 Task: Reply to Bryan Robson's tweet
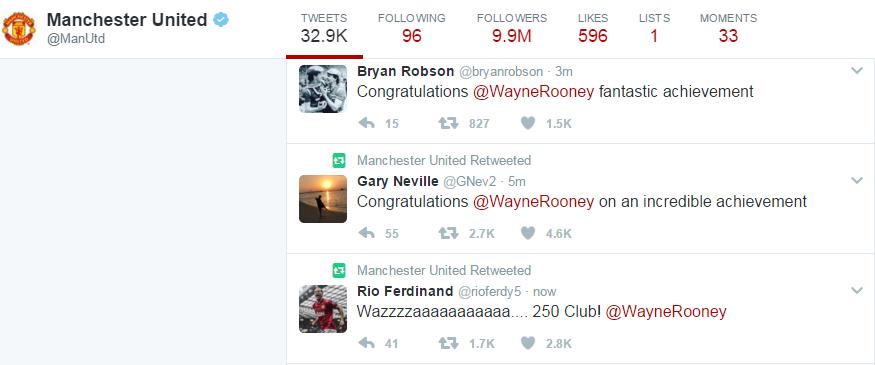(x=367, y=123)
